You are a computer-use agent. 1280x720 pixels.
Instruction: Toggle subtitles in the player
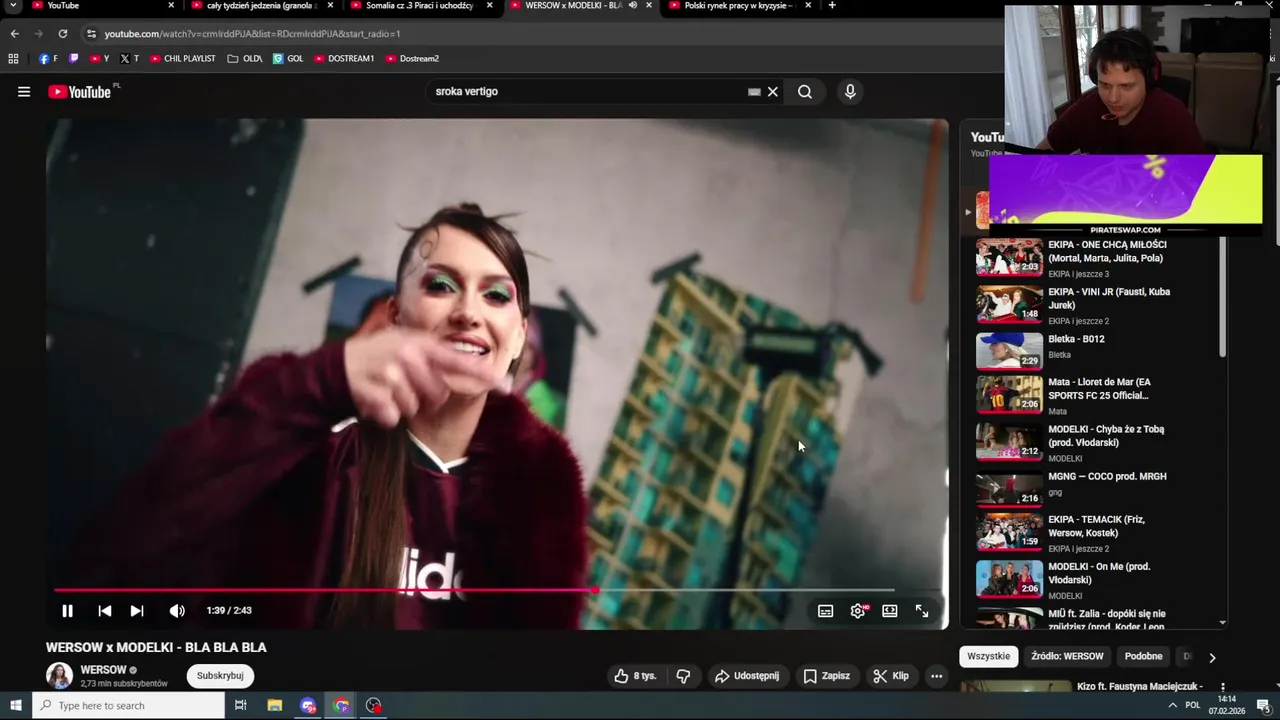[825, 611]
